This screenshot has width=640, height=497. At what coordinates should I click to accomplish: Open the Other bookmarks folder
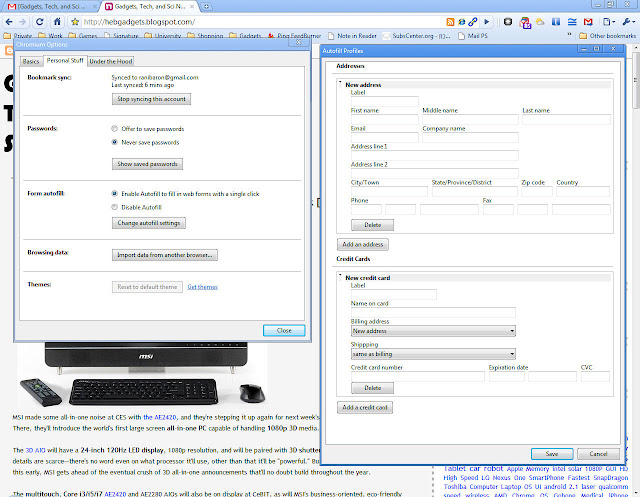click(x=608, y=36)
